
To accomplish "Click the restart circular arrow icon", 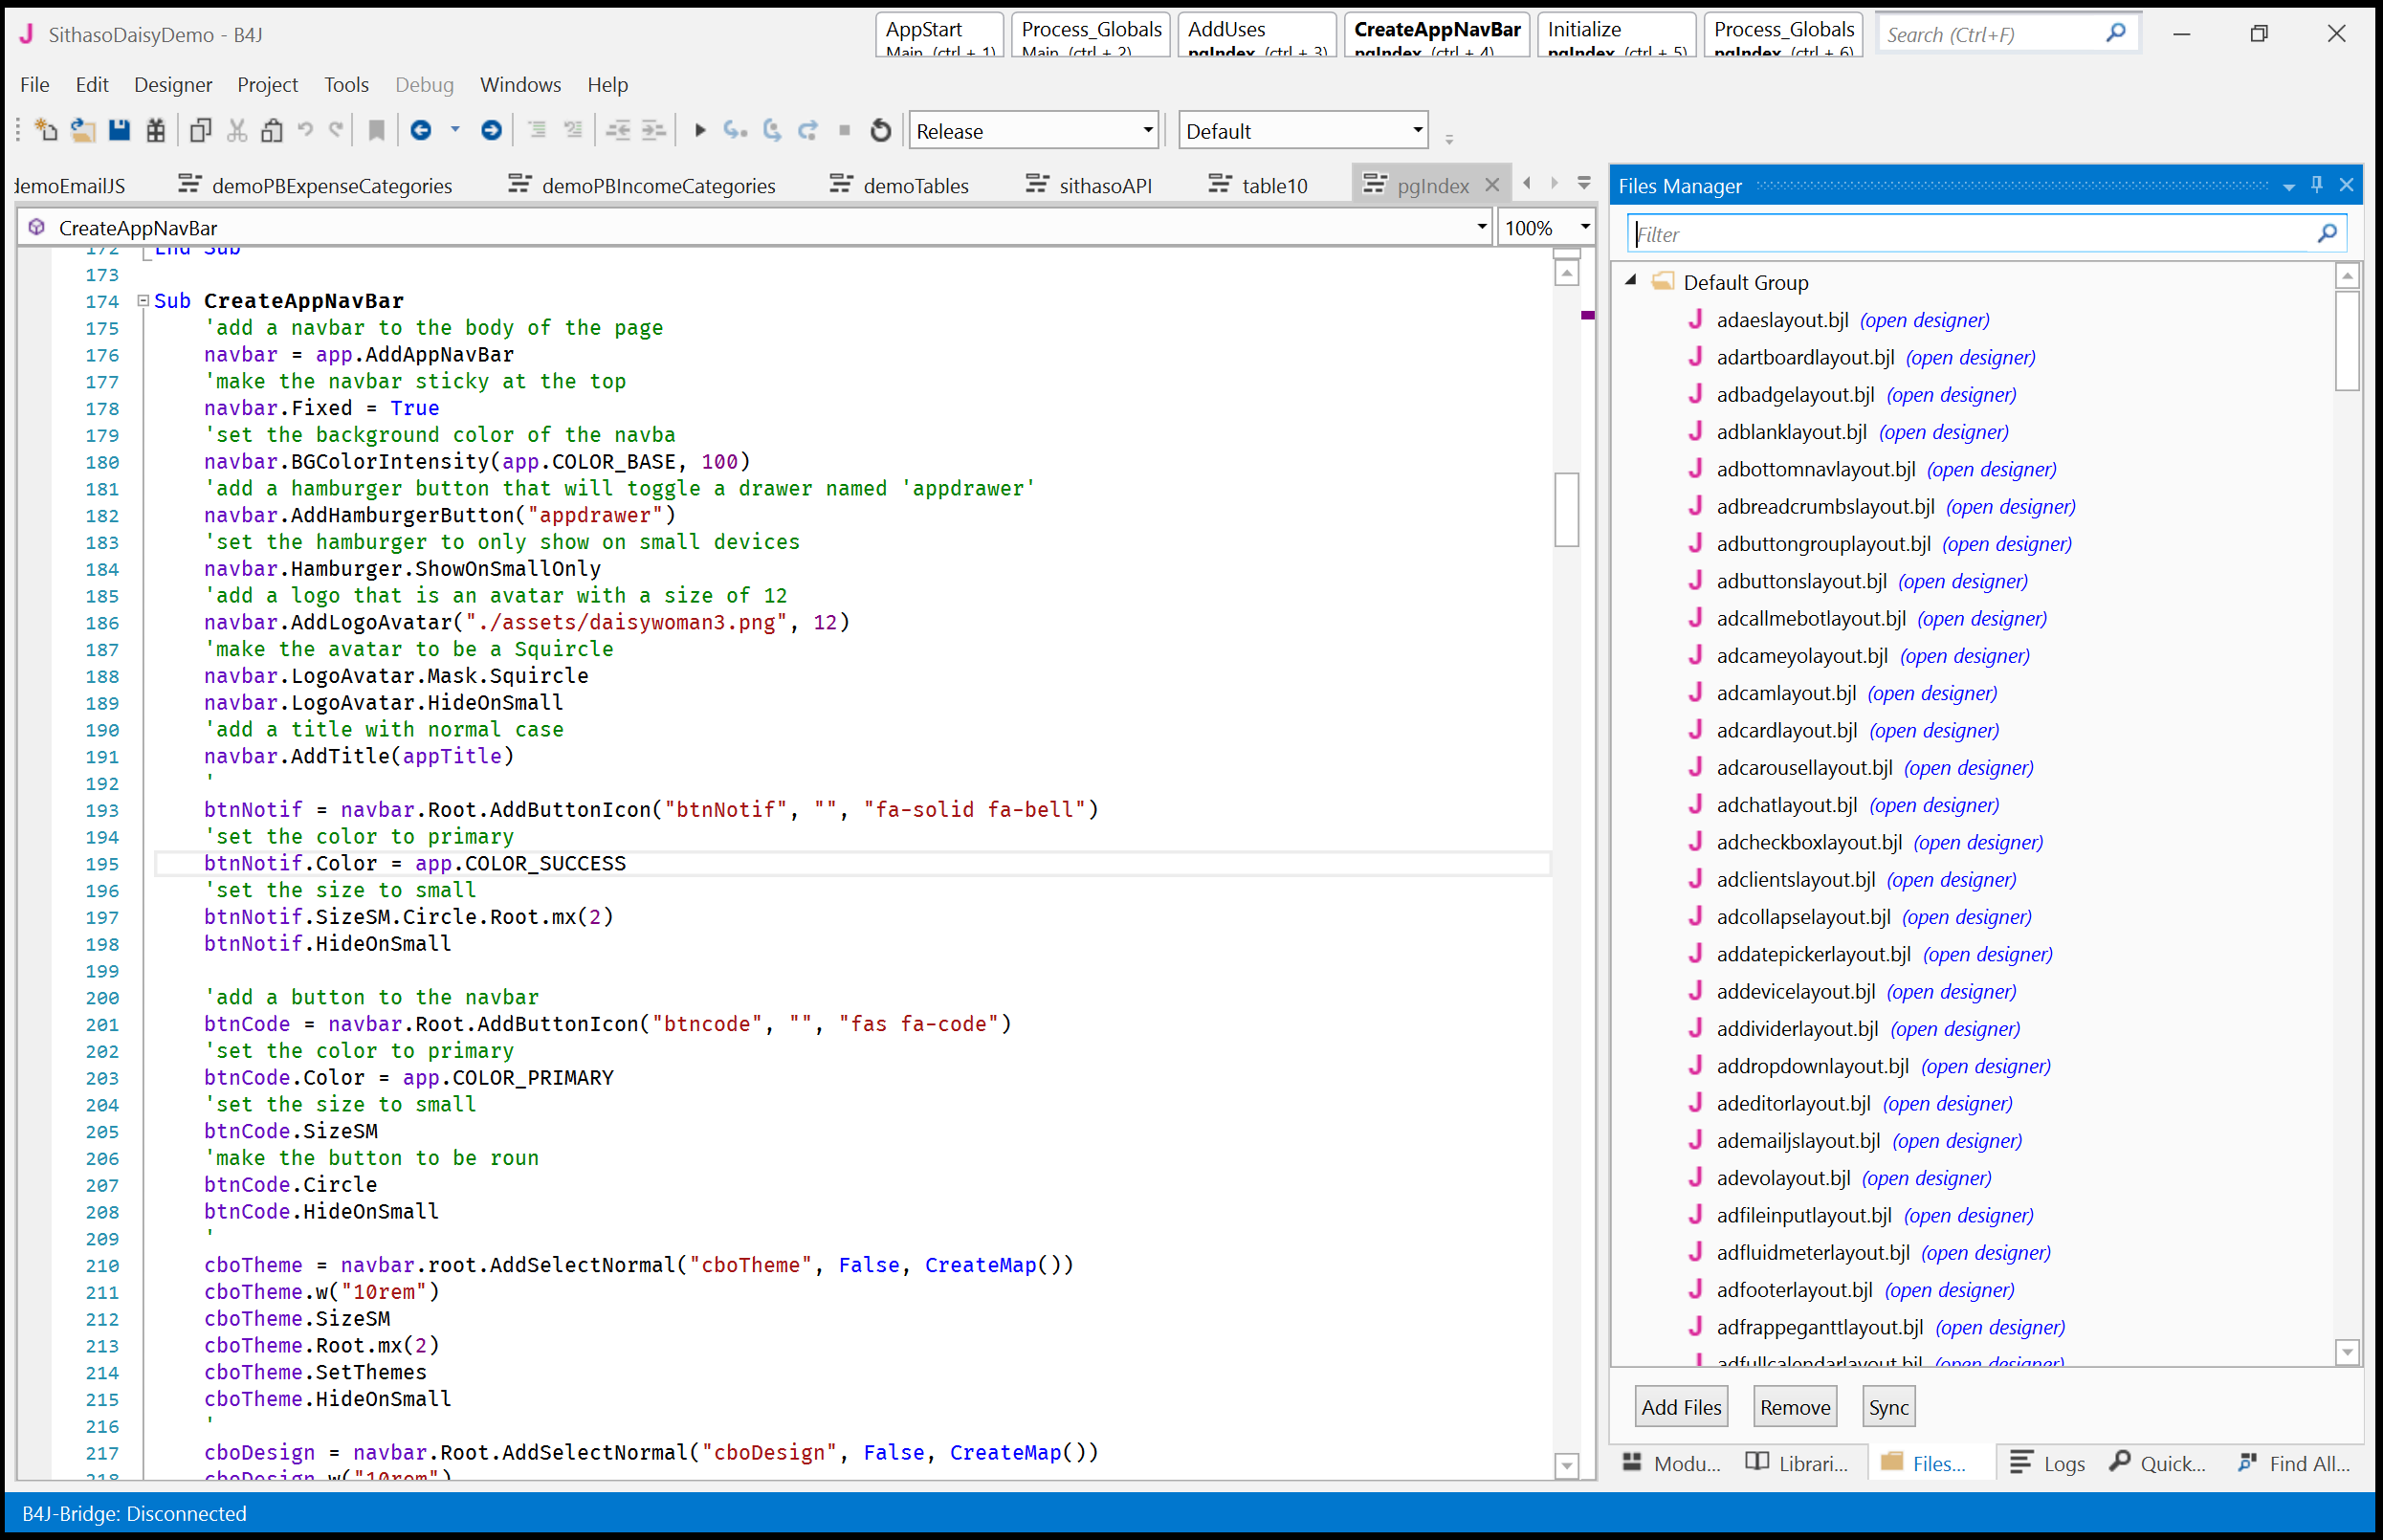I will pyautogui.click(x=880, y=130).
